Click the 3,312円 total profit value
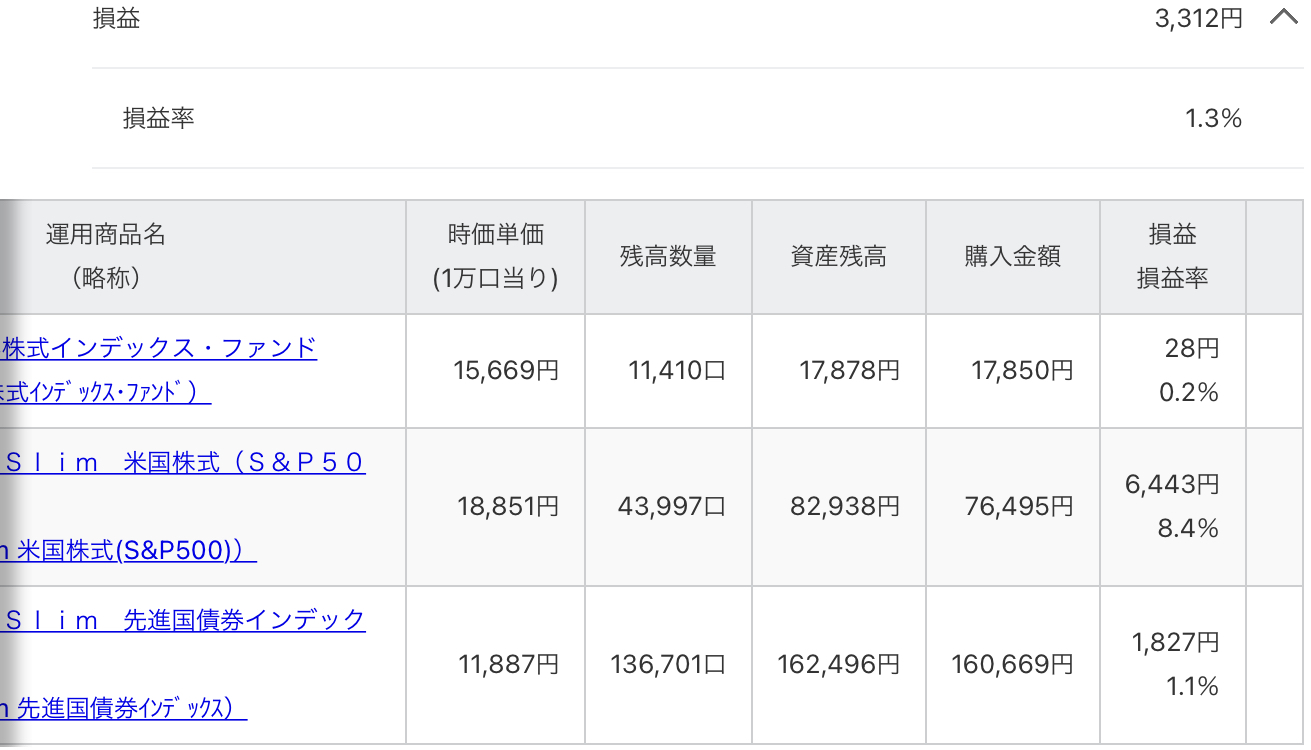 [1198, 18]
